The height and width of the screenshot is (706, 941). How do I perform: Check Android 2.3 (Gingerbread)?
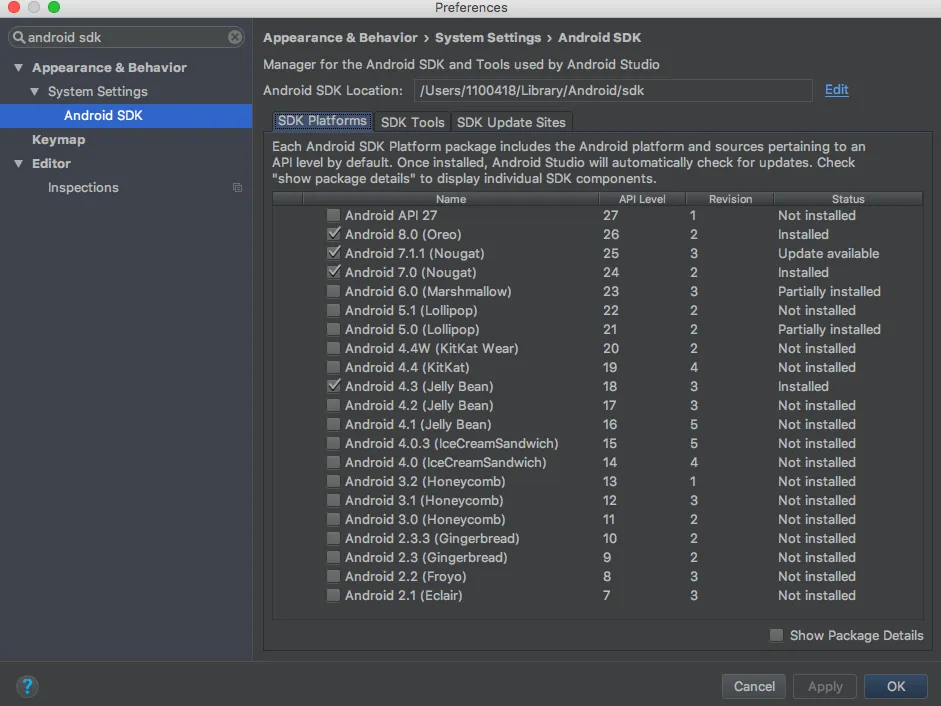(x=333, y=557)
